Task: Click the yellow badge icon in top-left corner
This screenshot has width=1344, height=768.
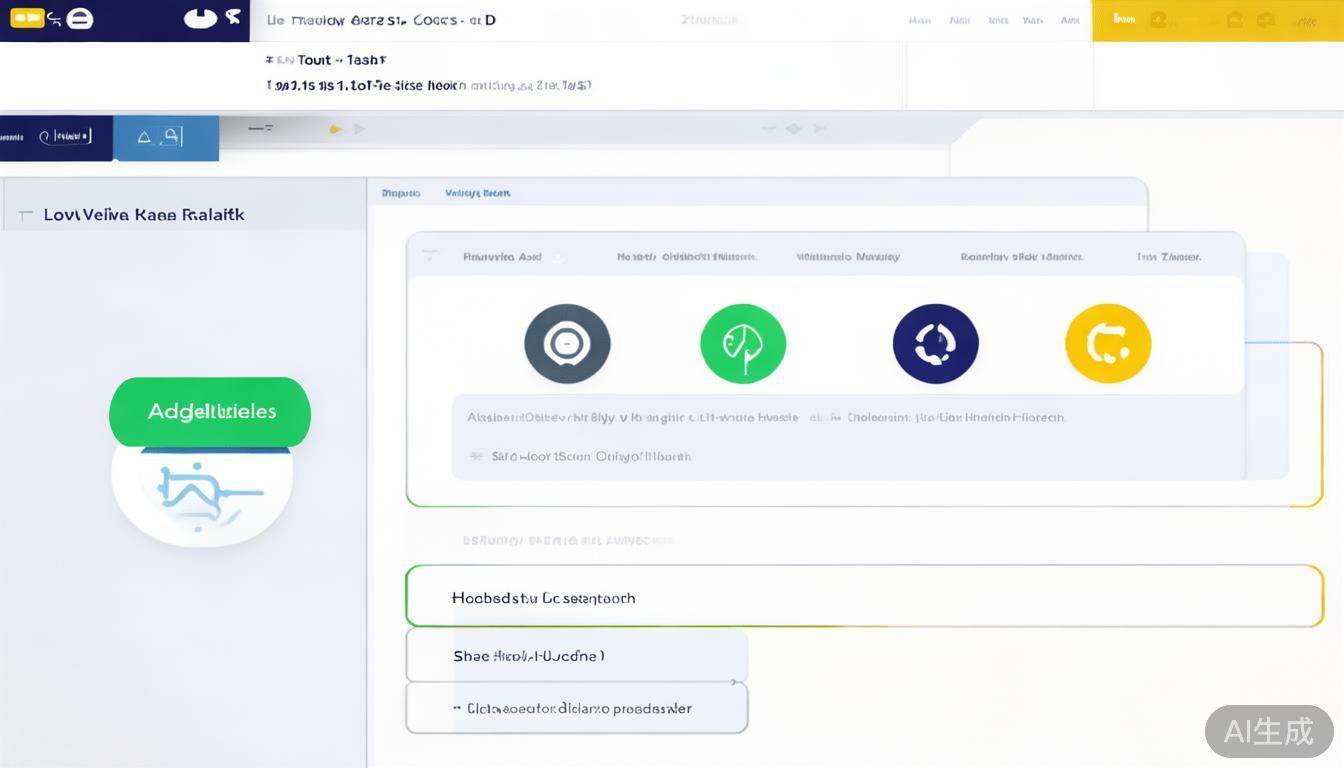Action: point(27,18)
